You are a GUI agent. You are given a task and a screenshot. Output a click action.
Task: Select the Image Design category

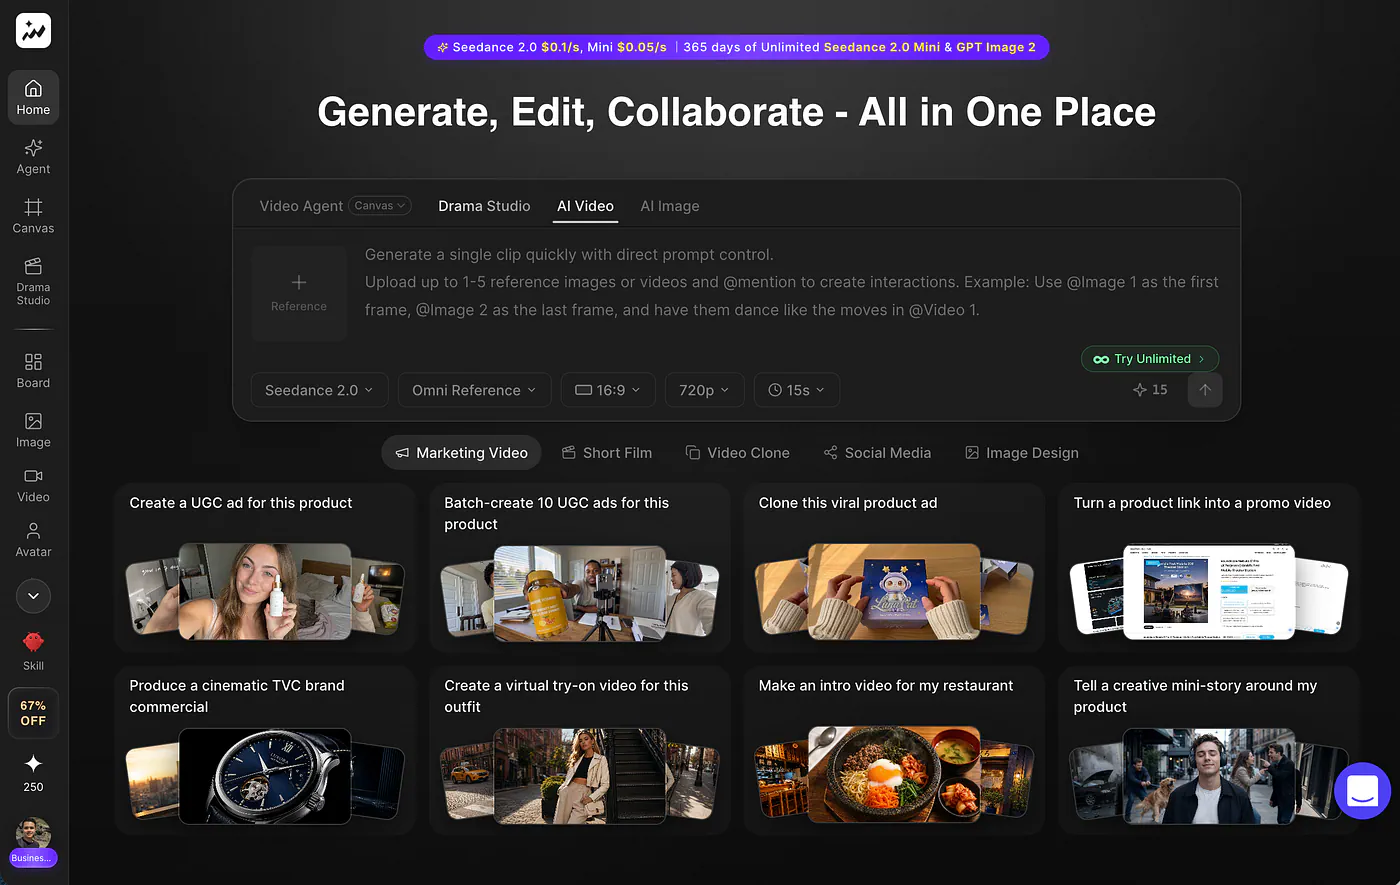(1021, 453)
